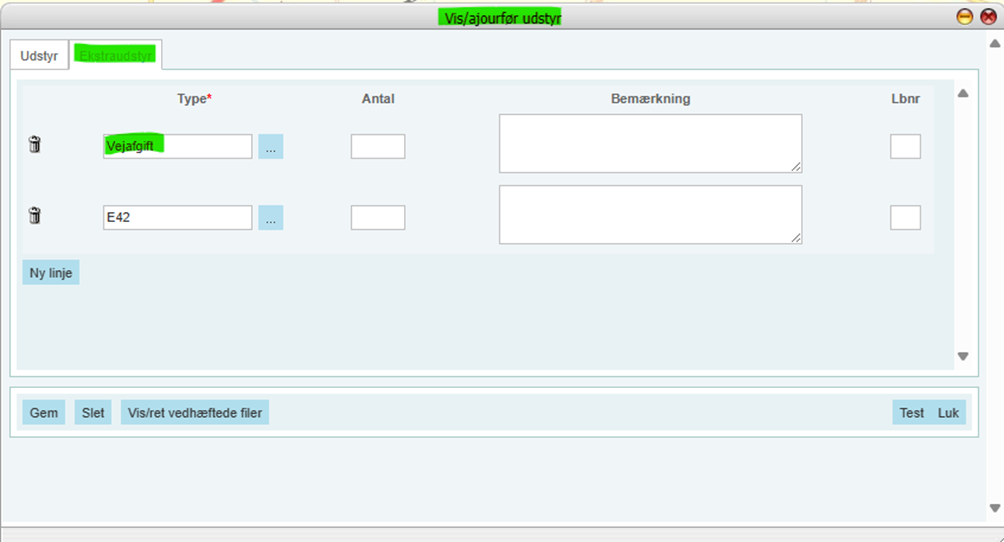Image resolution: width=1004 pixels, height=542 pixels.
Task: Close the dialog with red X icon
Action: point(988,17)
